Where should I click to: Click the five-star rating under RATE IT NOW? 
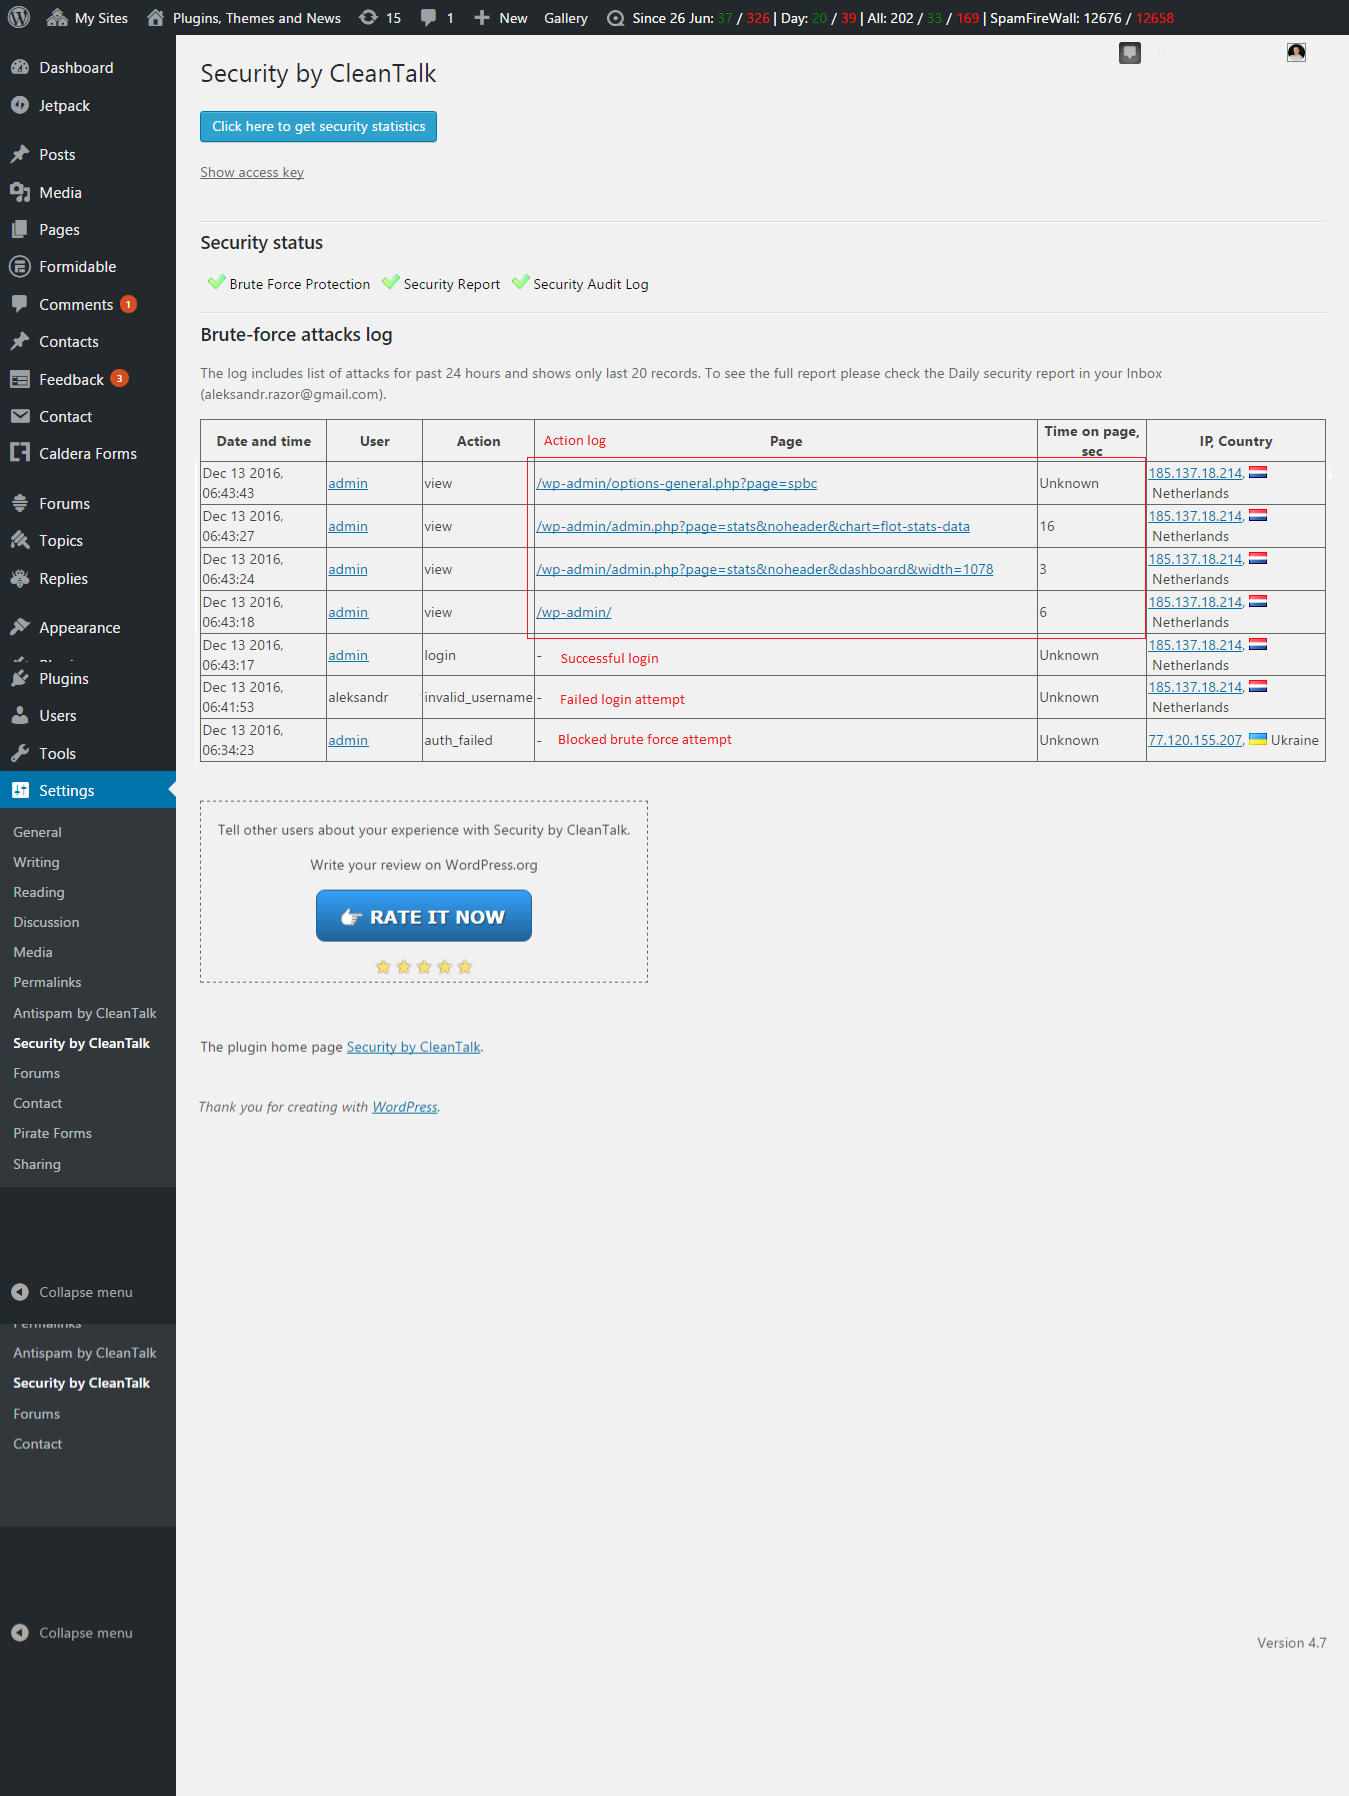pyautogui.click(x=424, y=967)
